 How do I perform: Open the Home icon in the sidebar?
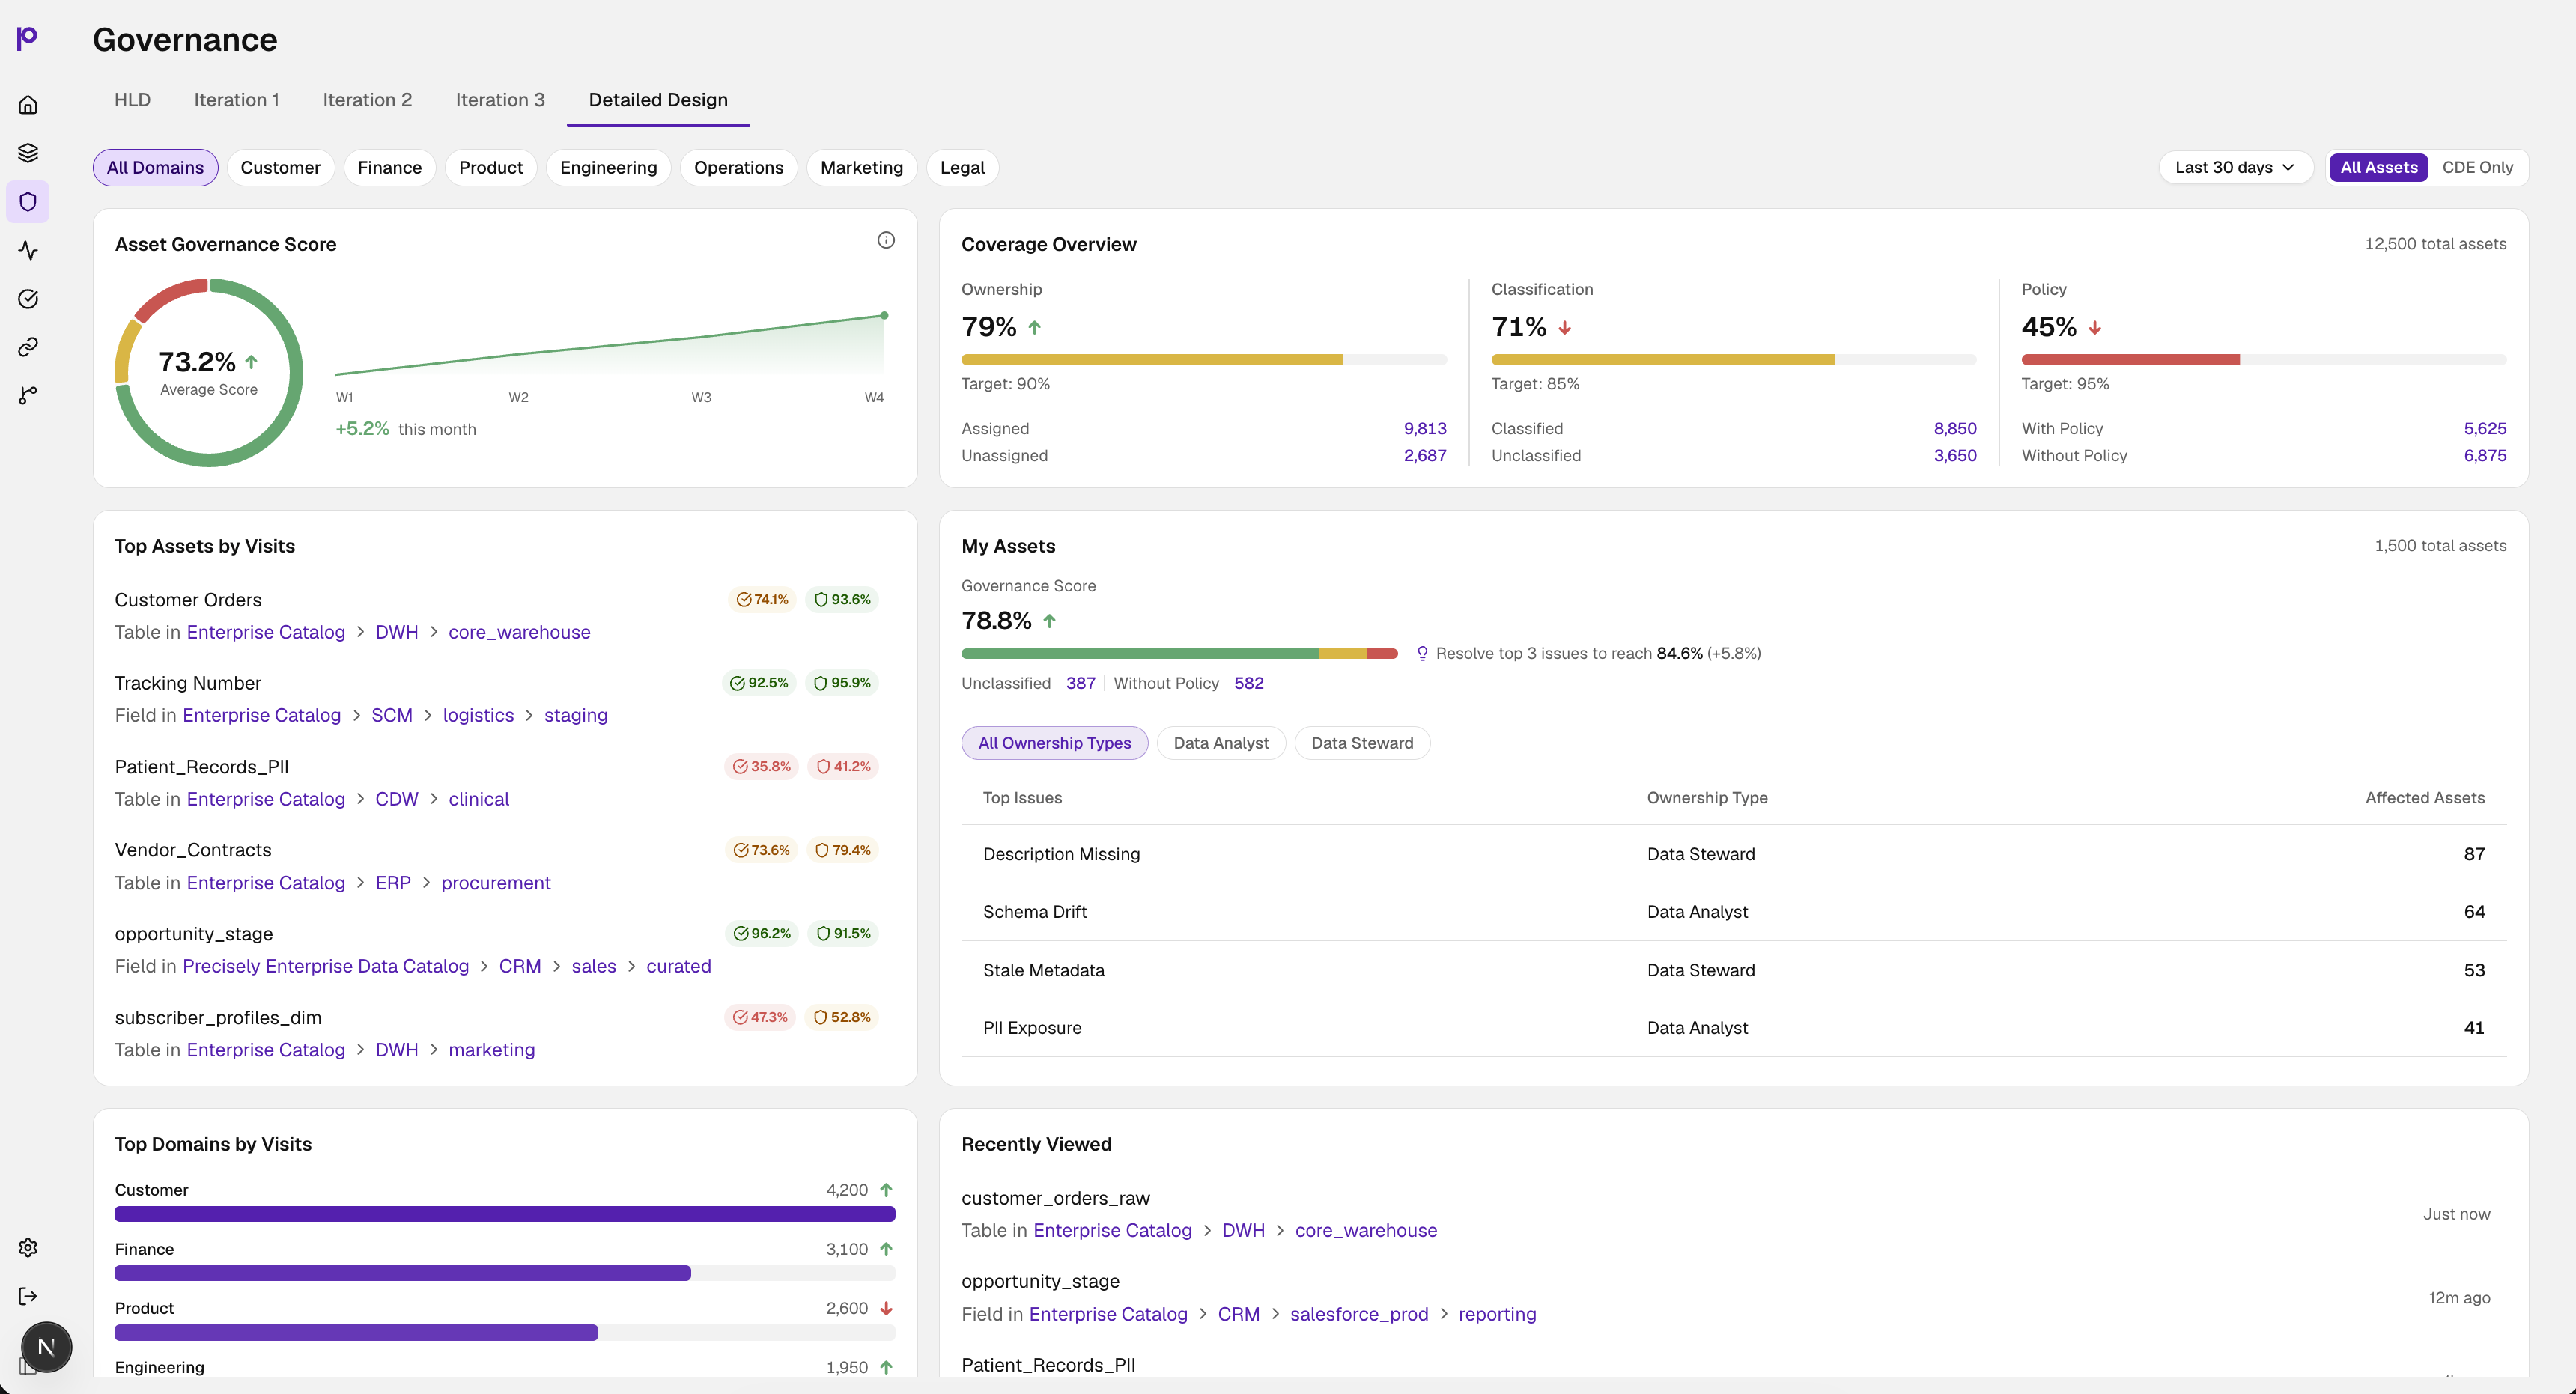coord(28,105)
